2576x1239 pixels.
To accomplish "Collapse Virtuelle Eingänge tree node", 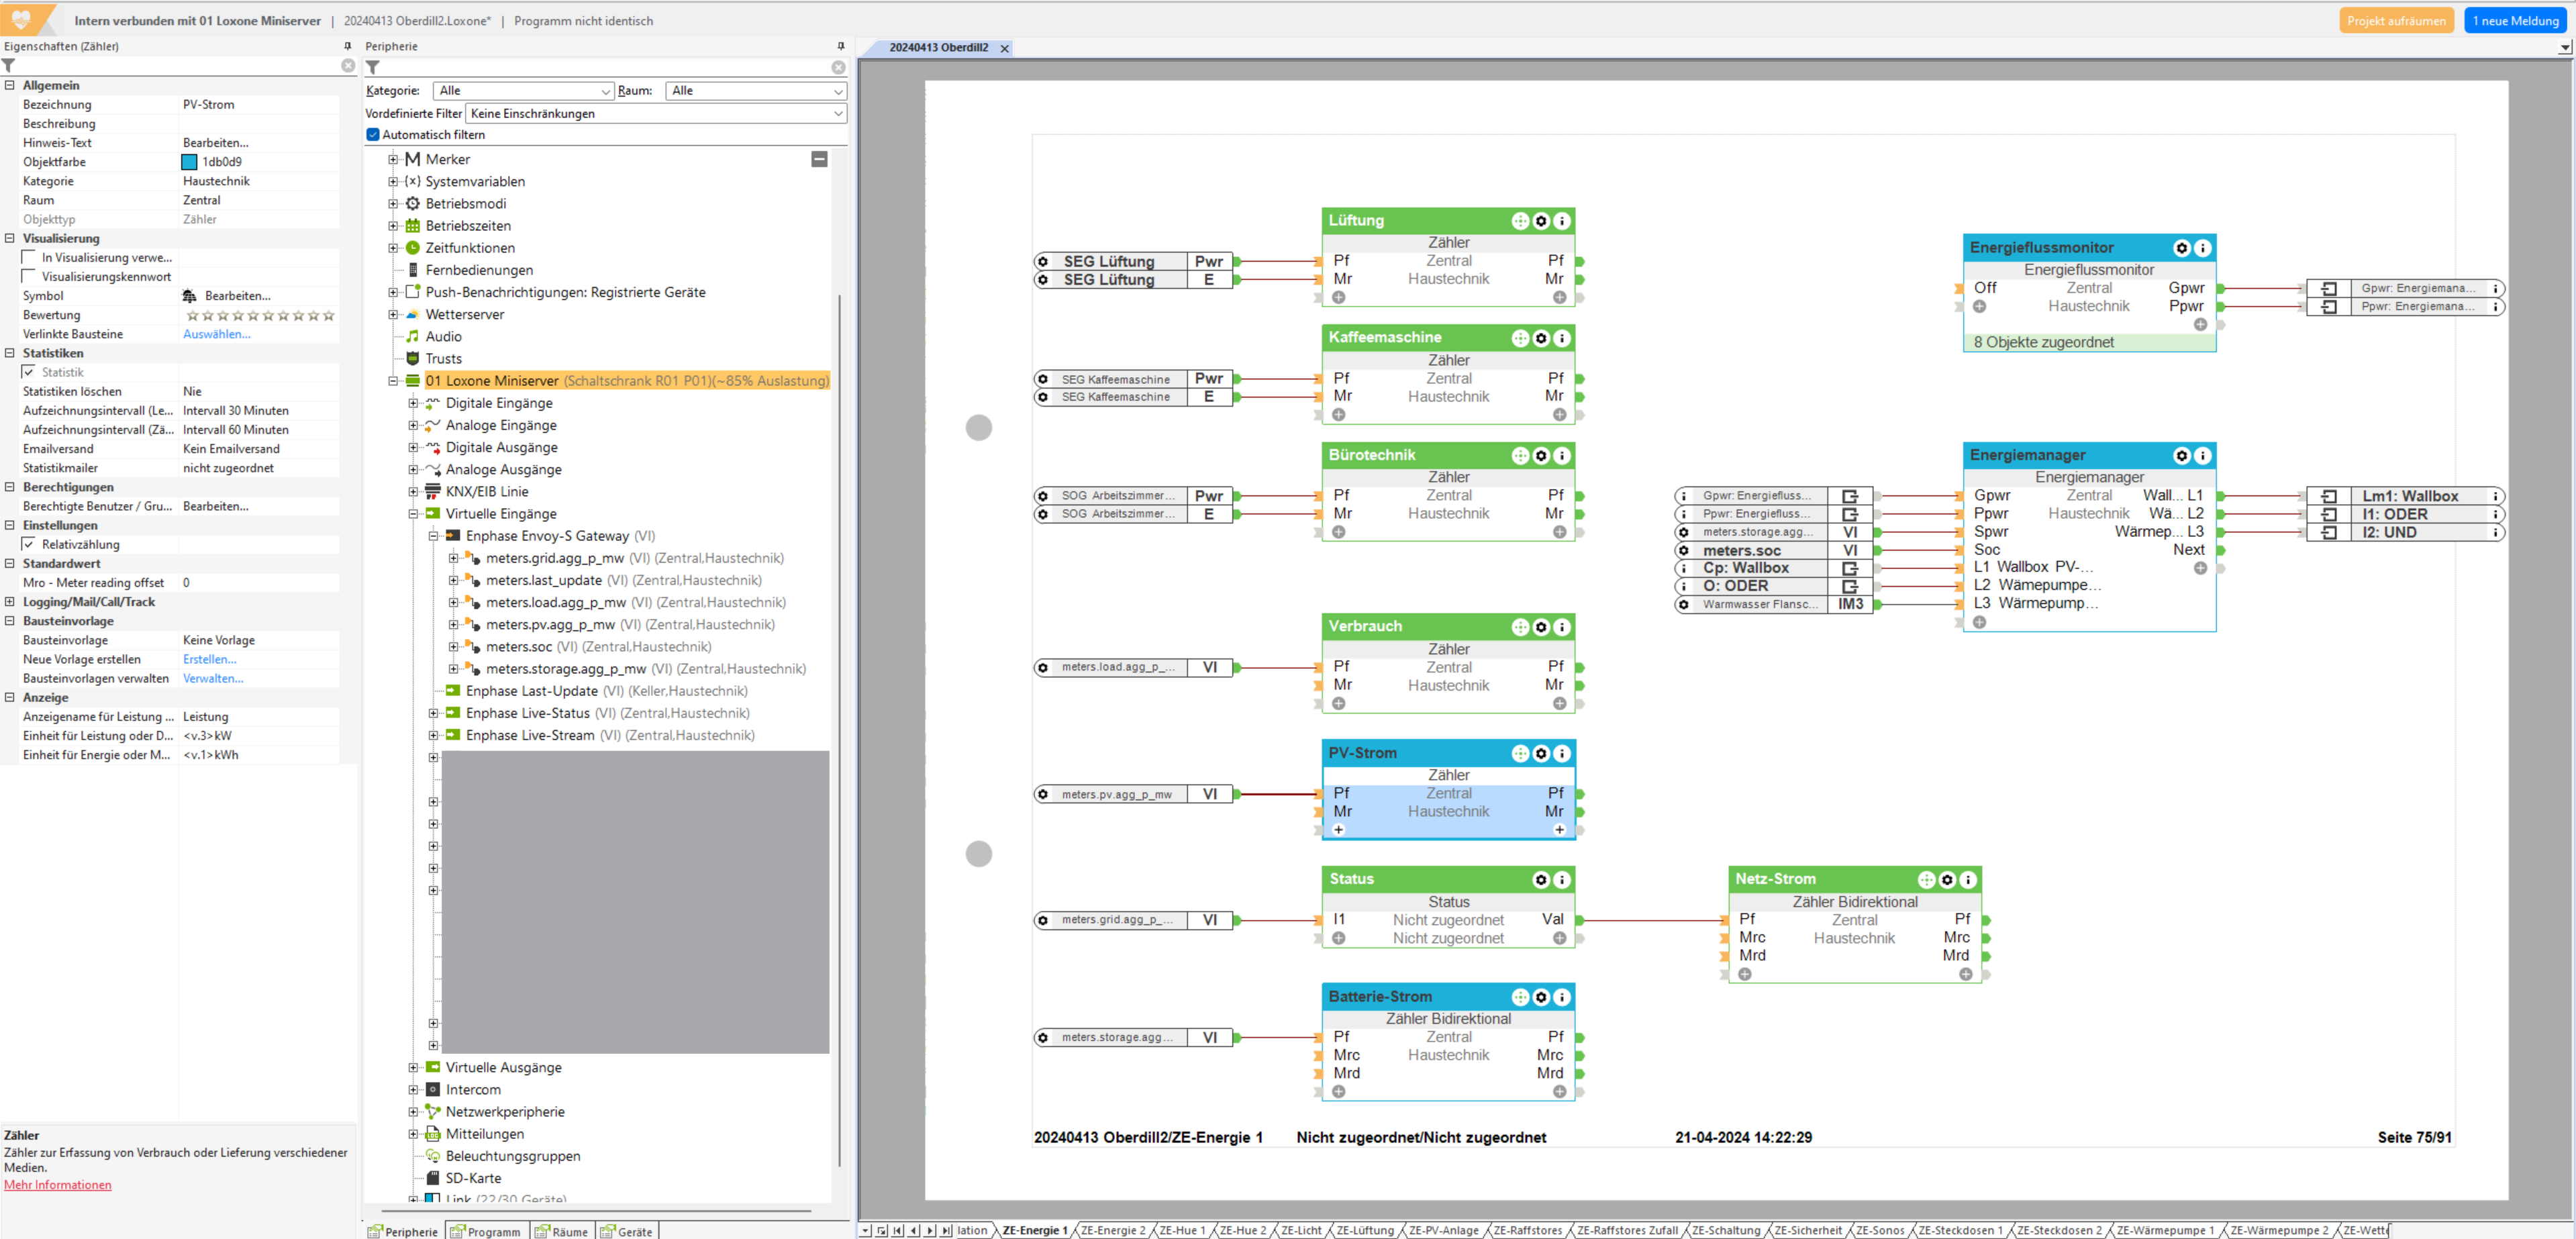I will pos(413,514).
